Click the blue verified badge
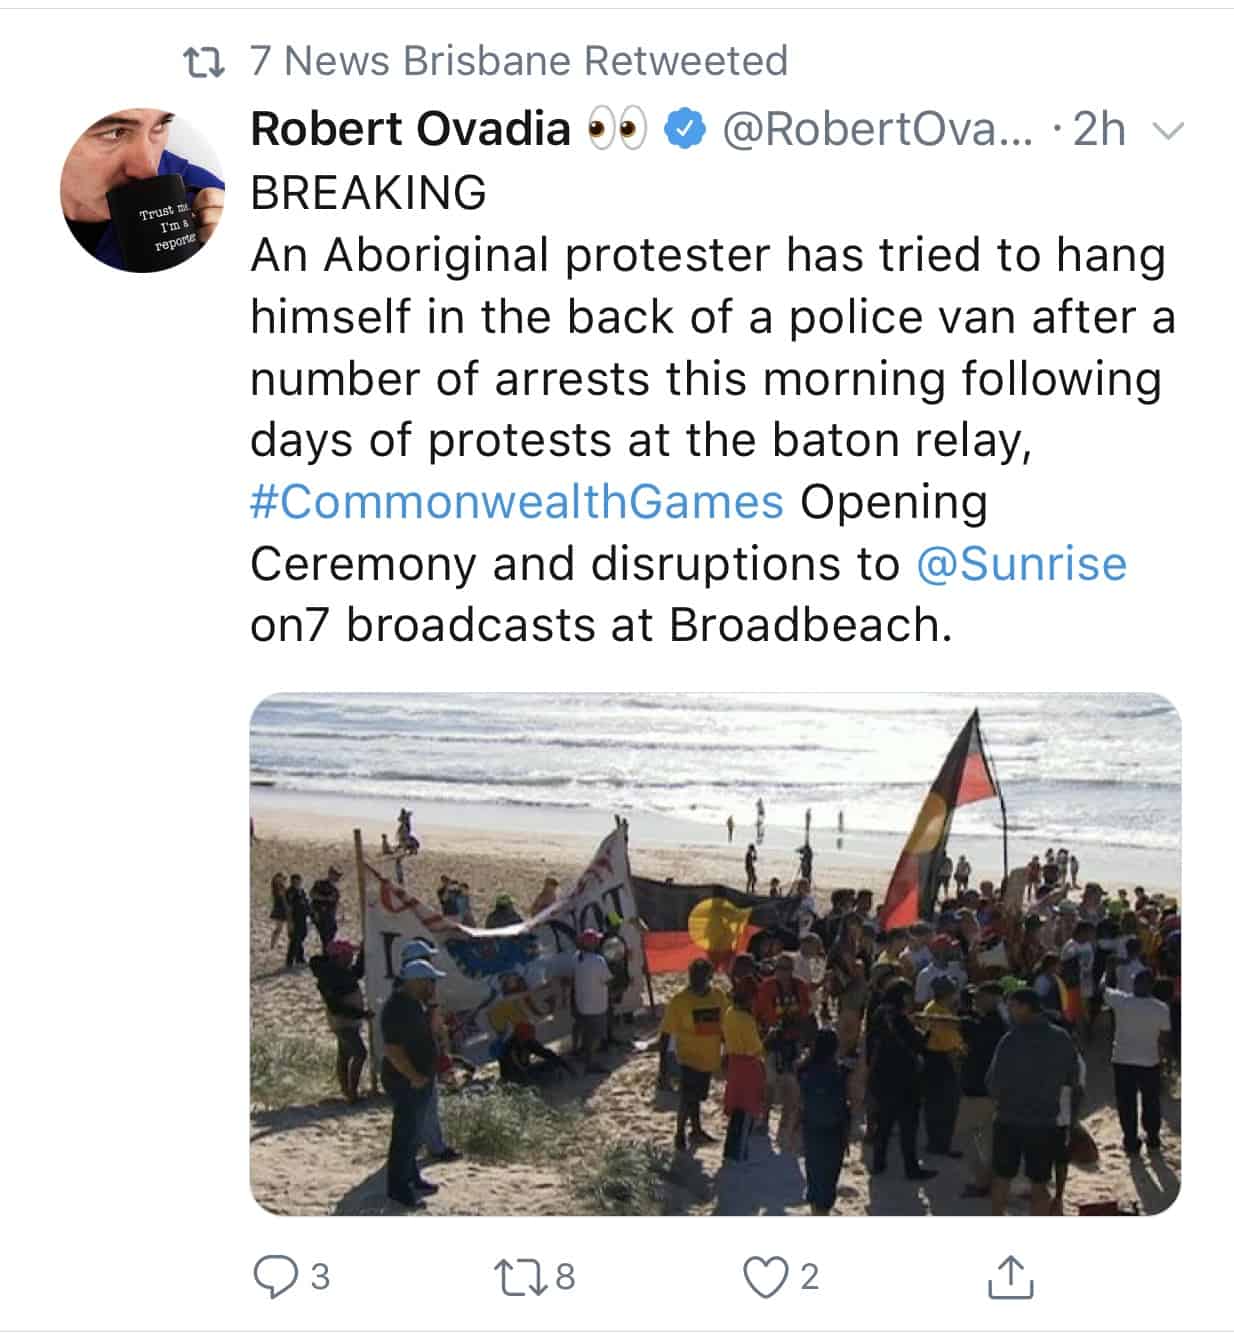Screen dimensions: 1234x1342 click(687, 130)
